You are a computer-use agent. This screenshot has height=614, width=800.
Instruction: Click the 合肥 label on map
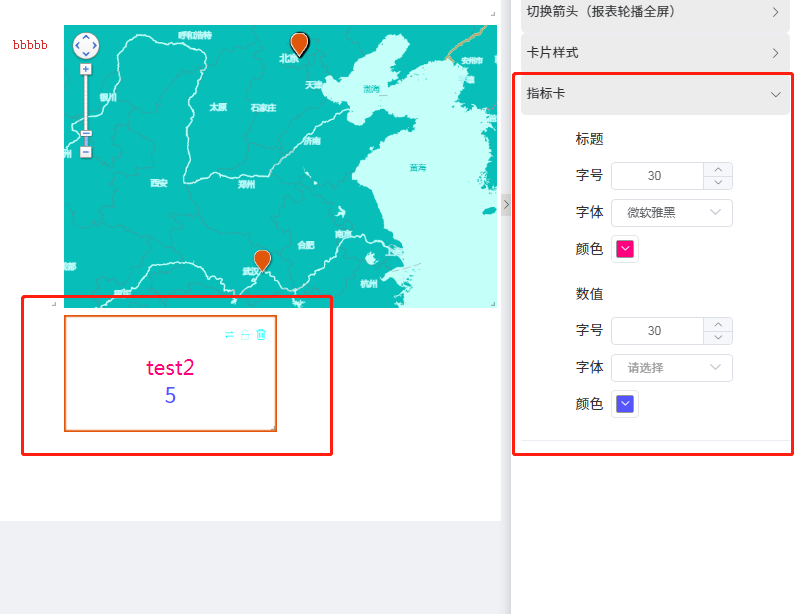(306, 245)
